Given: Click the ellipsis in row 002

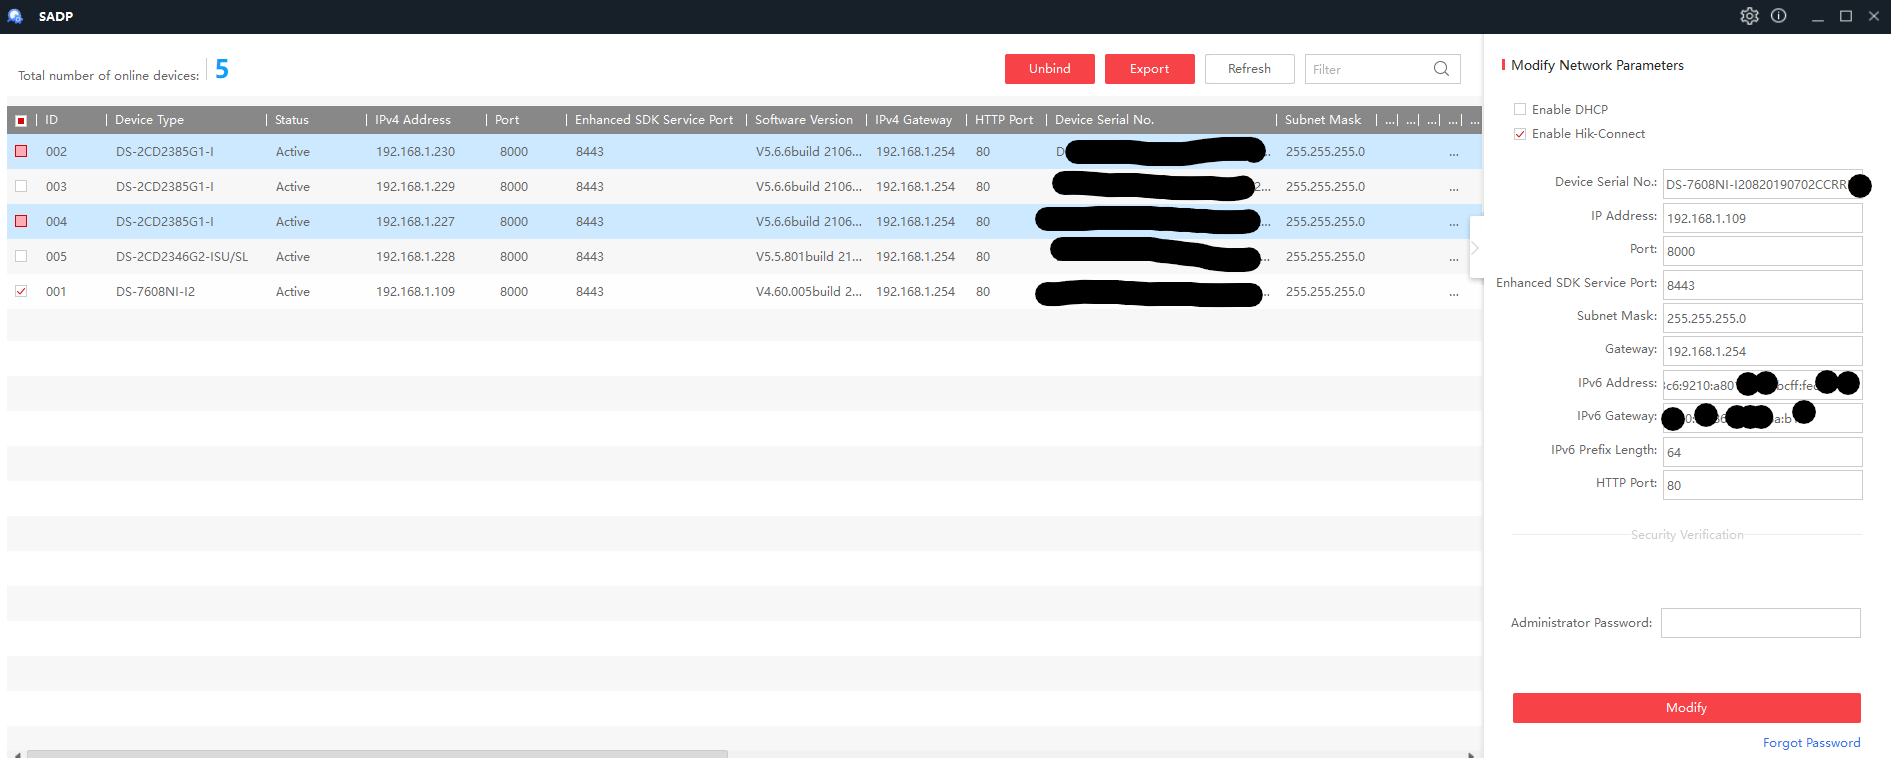Looking at the screenshot, I should (1453, 153).
